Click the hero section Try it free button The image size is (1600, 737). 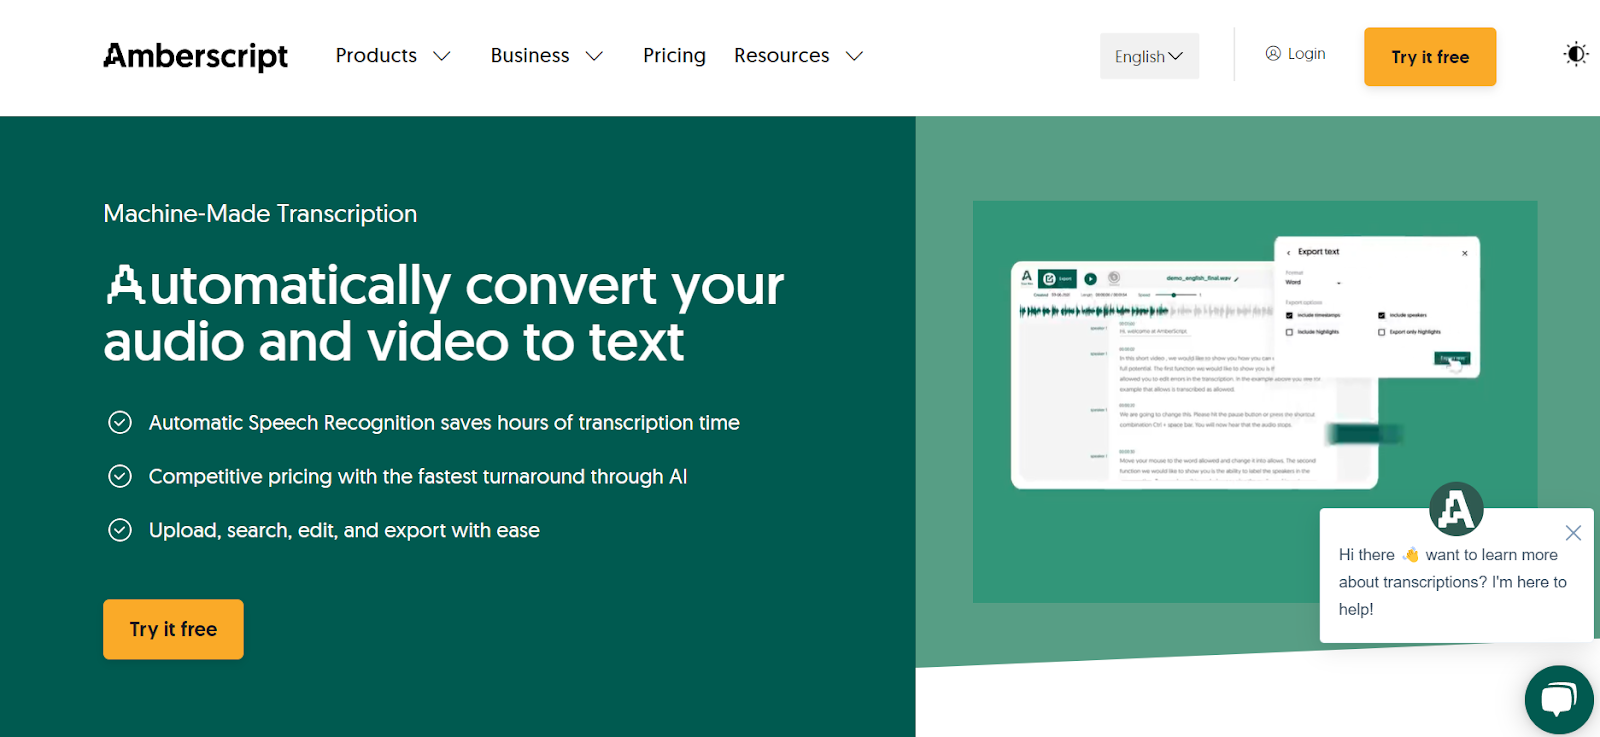[x=173, y=629]
